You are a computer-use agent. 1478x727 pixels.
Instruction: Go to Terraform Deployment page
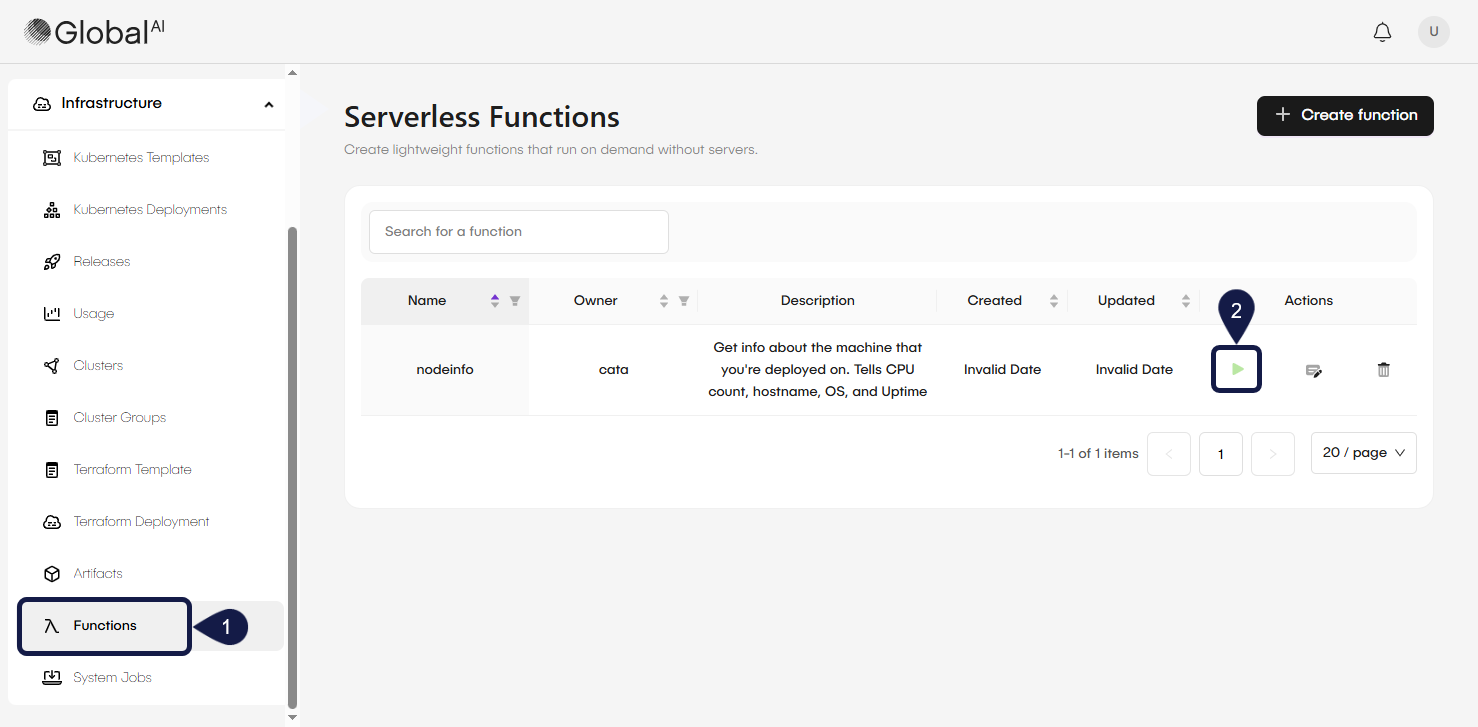pos(141,522)
